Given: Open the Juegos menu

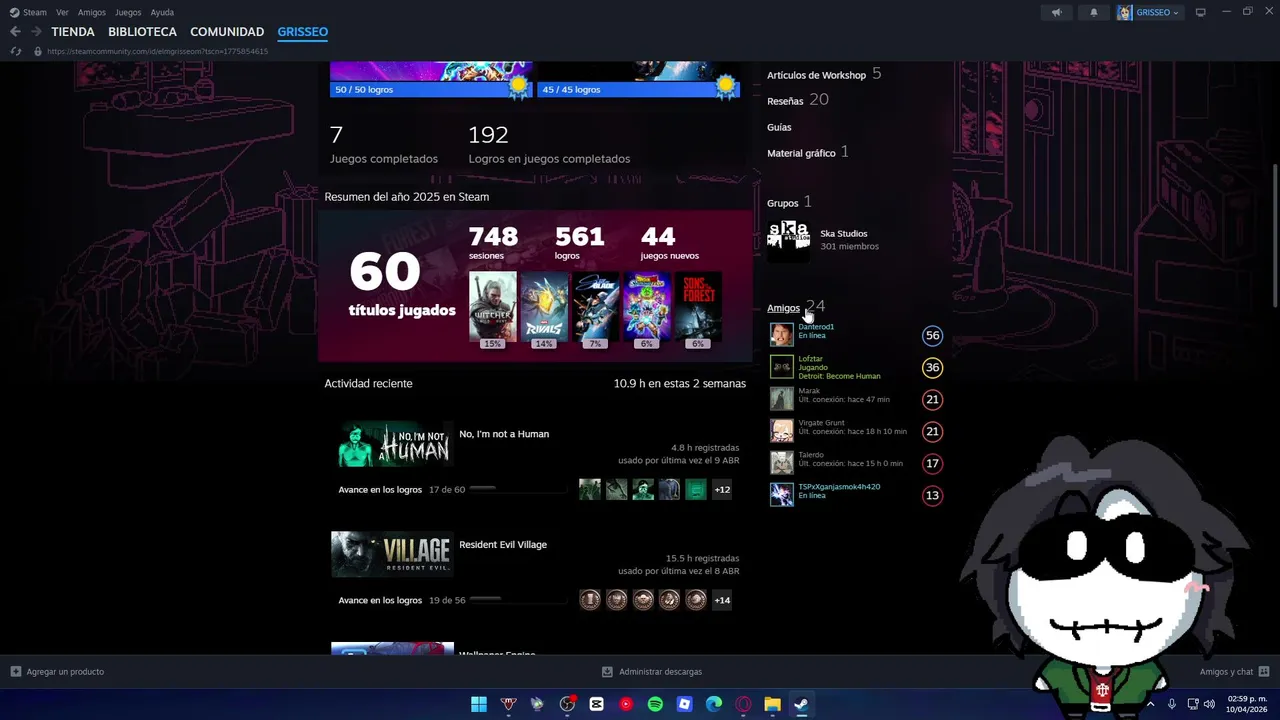Looking at the screenshot, I should pos(128,12).
